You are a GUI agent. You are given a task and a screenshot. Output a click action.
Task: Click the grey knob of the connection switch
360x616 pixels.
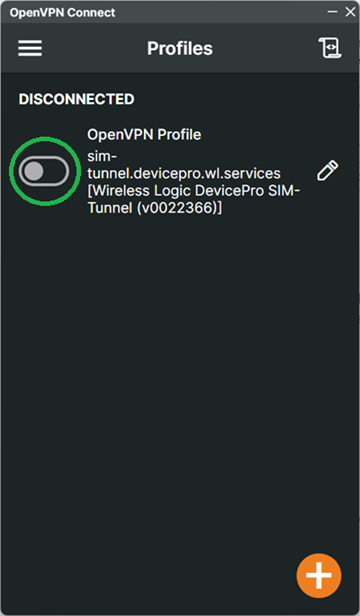(33, 171)
